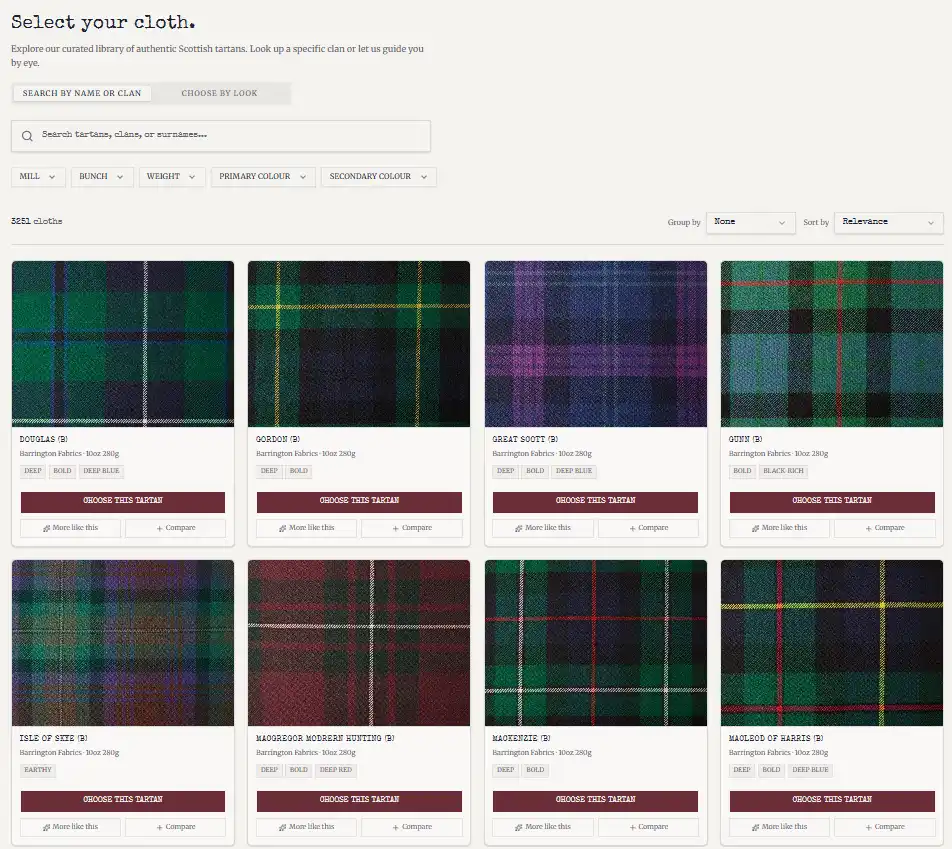Click the Deep Blue tag on Douglas

[101, 471]
